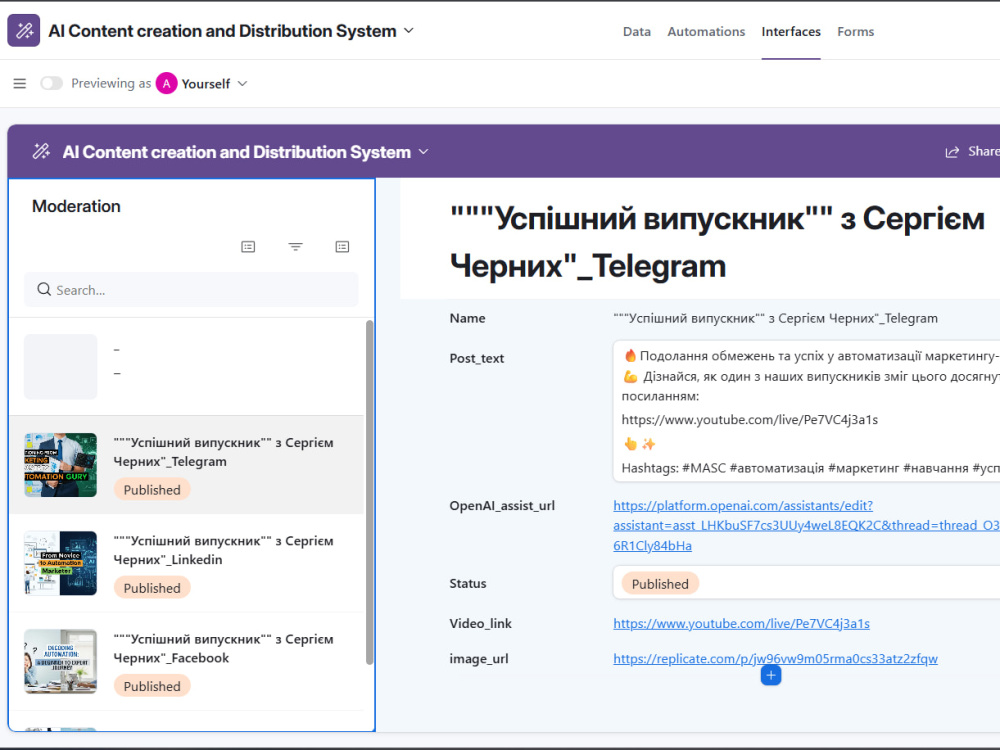Click the Moderation heading

76,206
